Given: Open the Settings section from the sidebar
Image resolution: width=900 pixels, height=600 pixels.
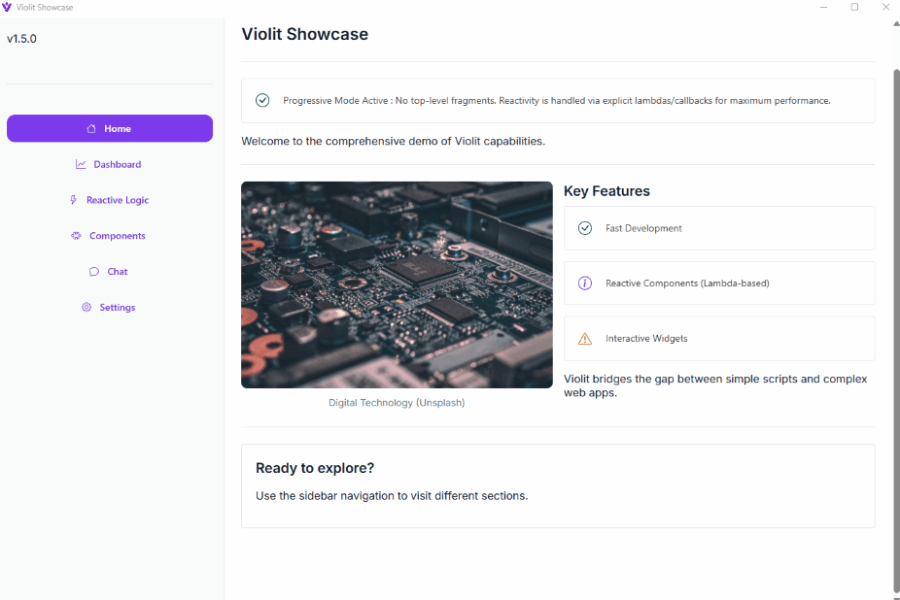Looking at the screenshot, I should tap(108, 307).
